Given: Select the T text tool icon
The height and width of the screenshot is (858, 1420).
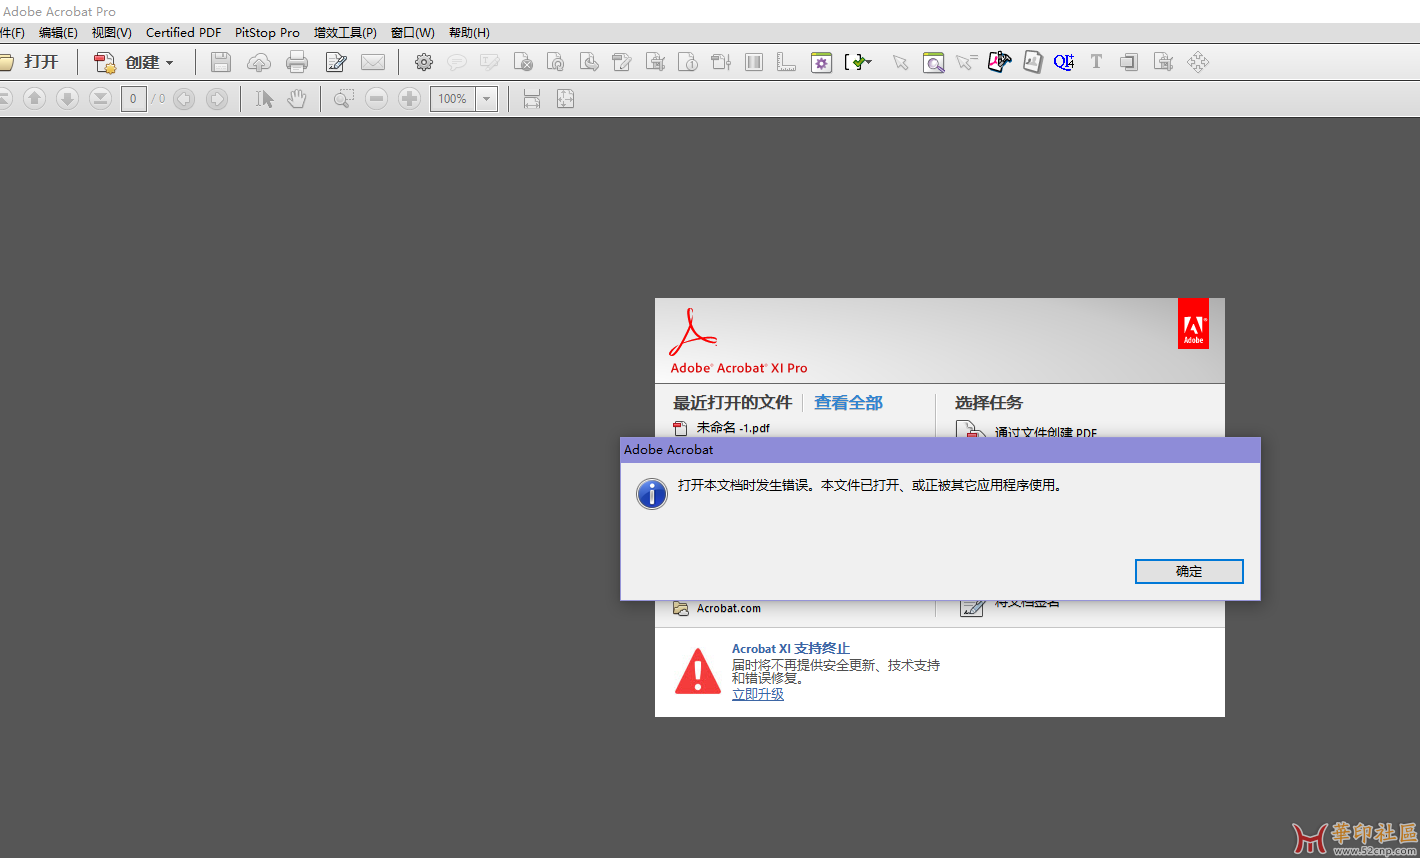Looking at the screenshot, I should pyautogui.click(x=1096, y=62).
